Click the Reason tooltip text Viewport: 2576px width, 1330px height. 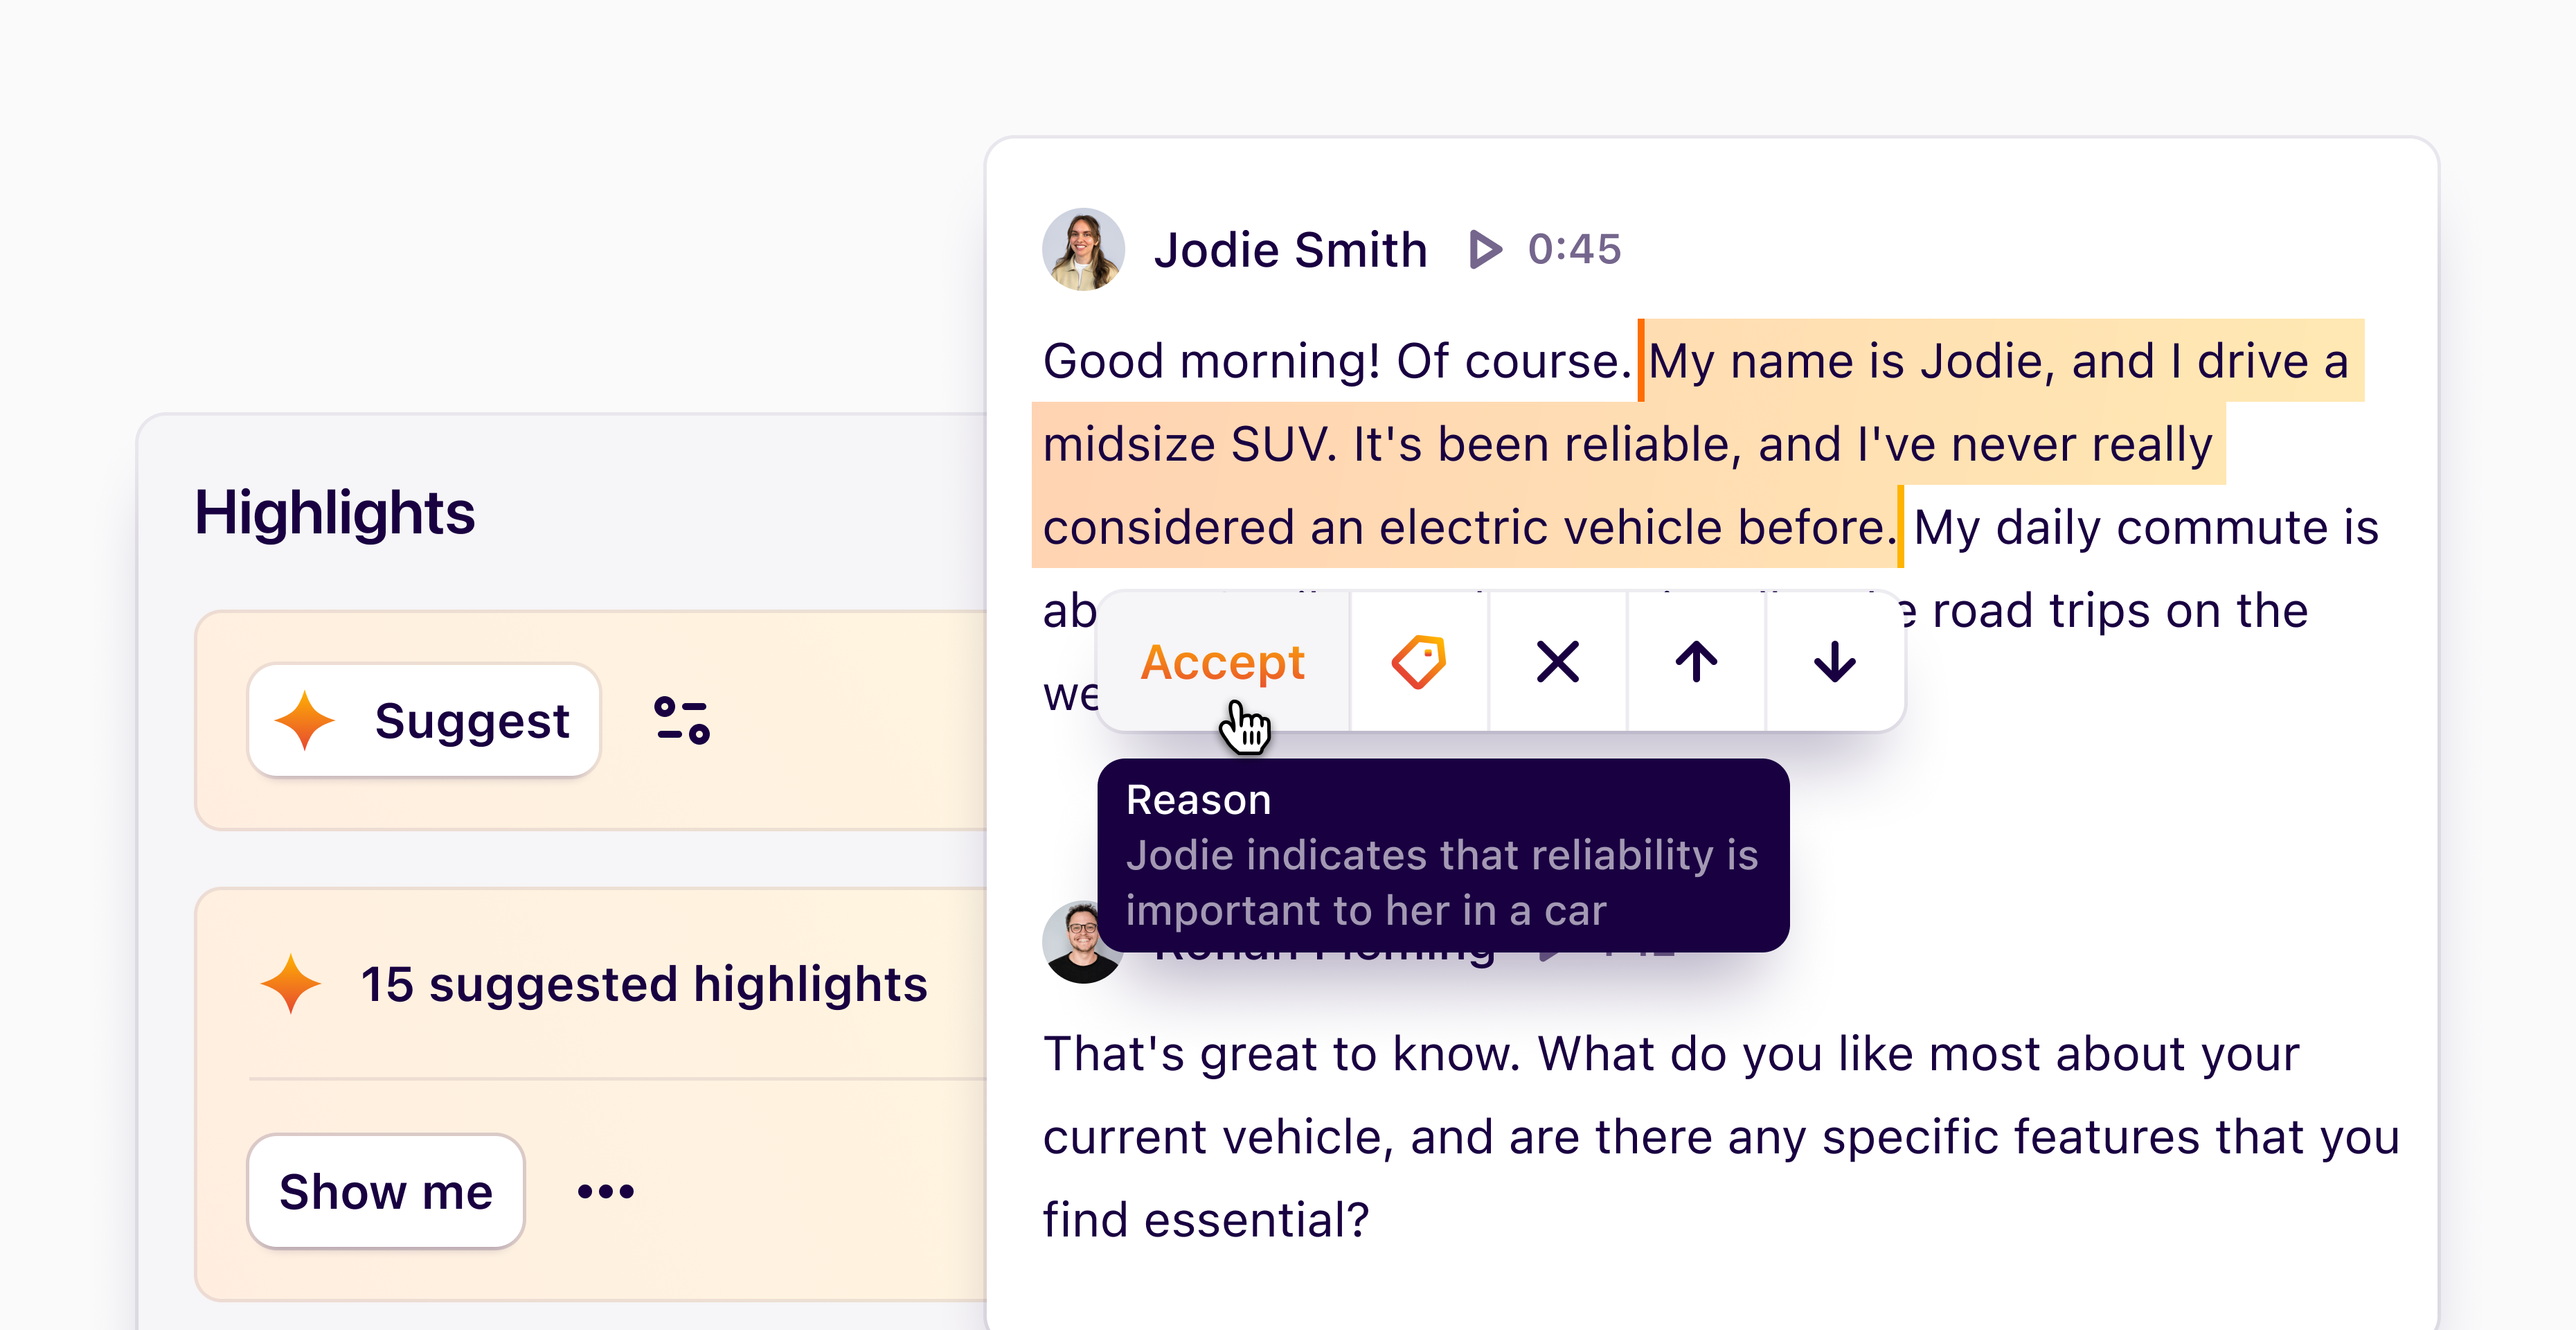[1441, 856]
